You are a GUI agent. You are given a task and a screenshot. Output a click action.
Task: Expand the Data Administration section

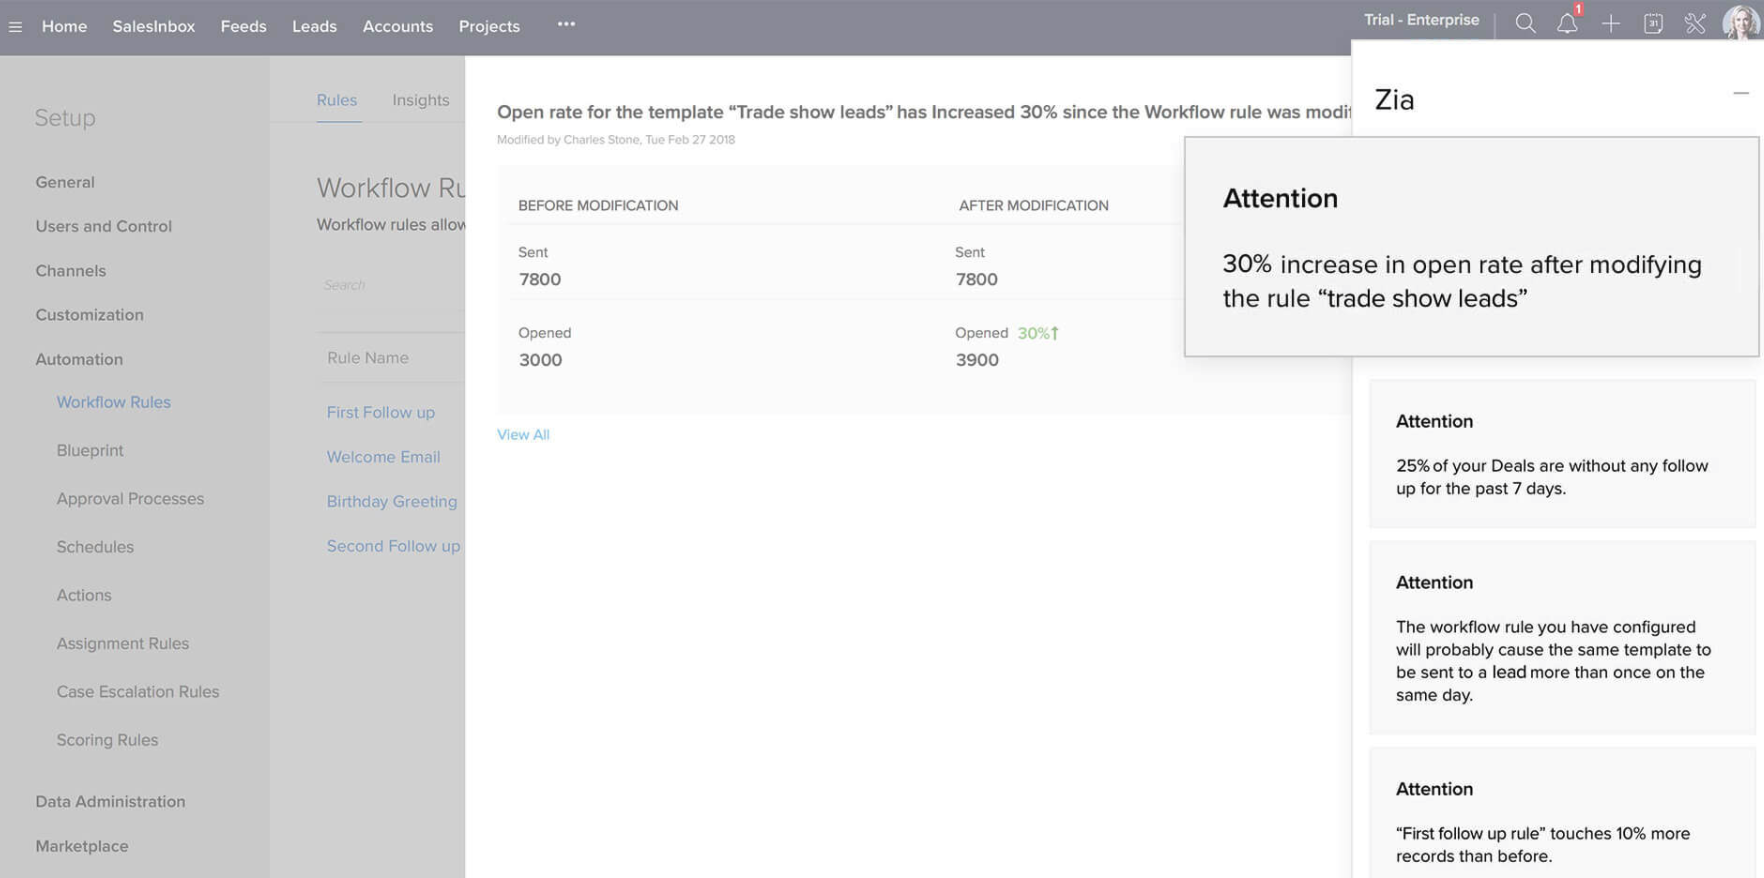coord(110,801)
